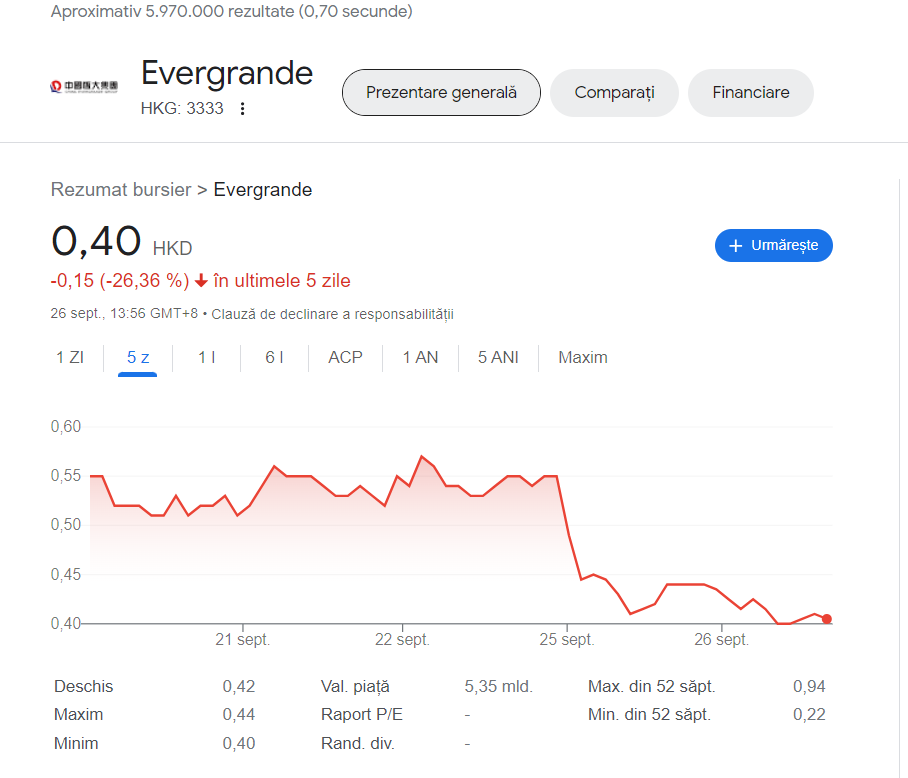Click the Evergrande company logo
Viewport: 908px width, 778px height.
(84, 87)
